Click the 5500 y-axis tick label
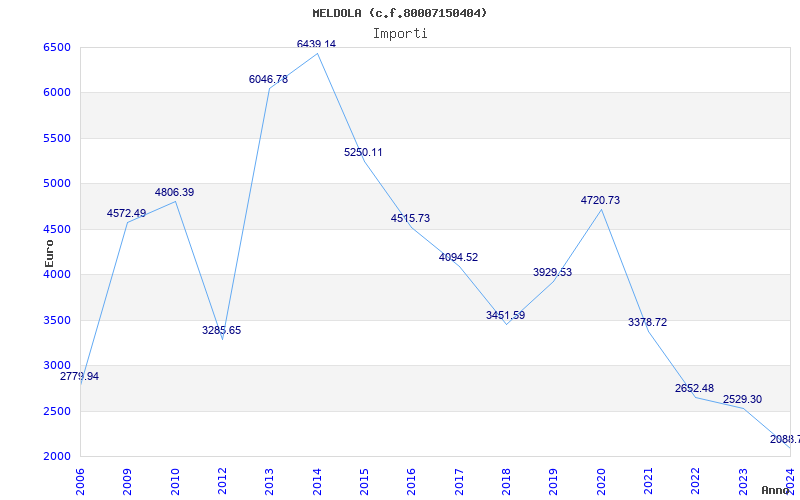This screenshot has height=500, width=800. (x=56, y=138)
